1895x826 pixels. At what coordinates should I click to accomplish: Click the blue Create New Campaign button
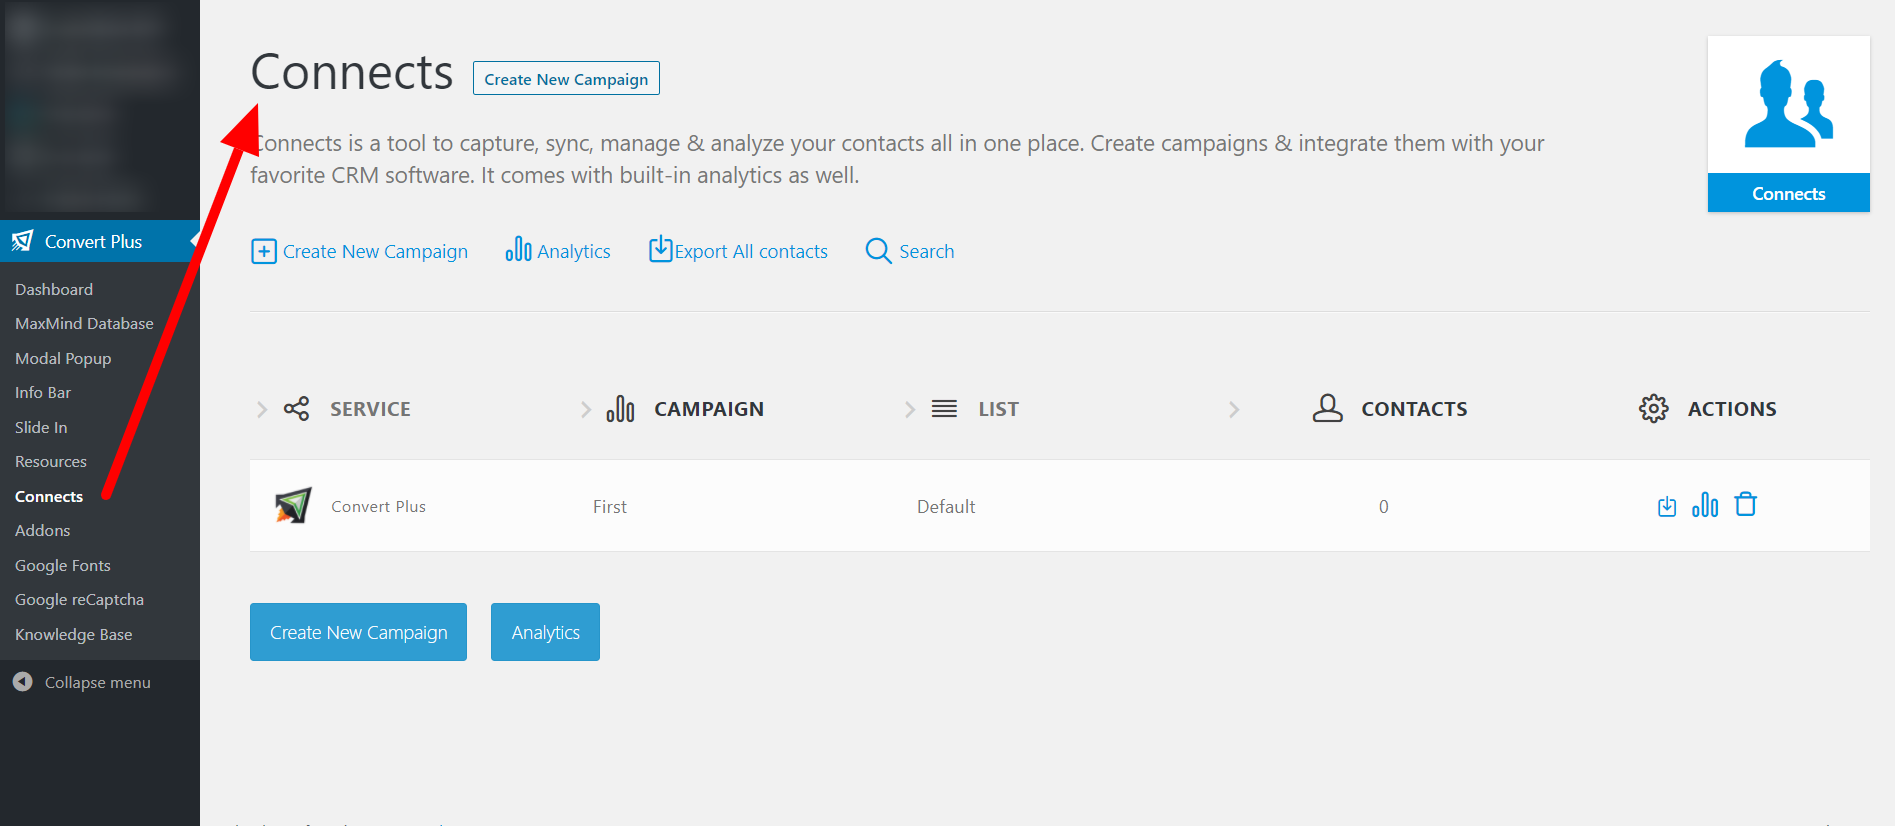(358, 632)
